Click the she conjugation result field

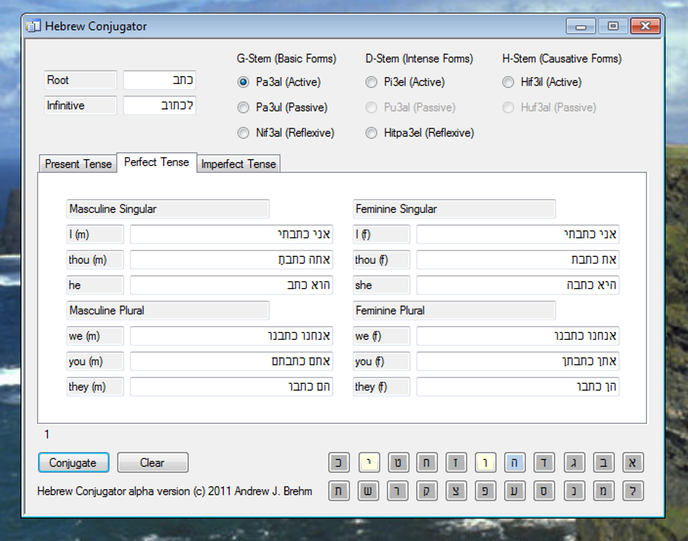click(518, 285)
